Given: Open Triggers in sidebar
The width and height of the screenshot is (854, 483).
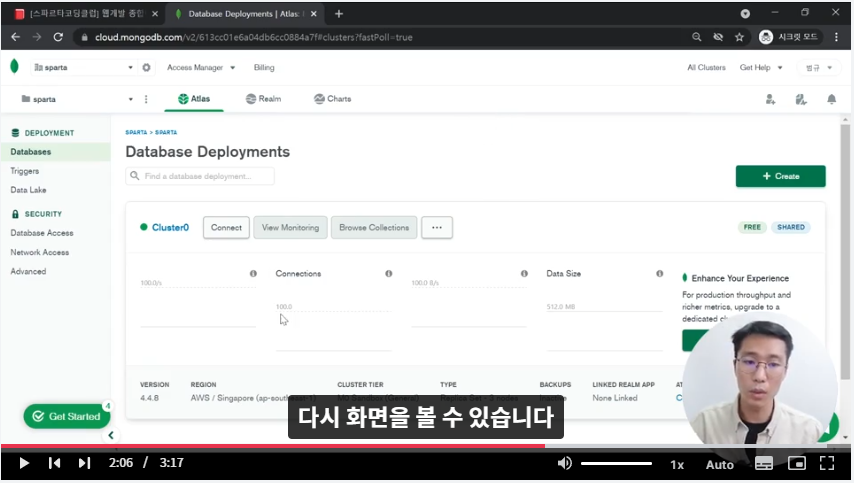Looking at the screenshot, I should coord(25,171).
